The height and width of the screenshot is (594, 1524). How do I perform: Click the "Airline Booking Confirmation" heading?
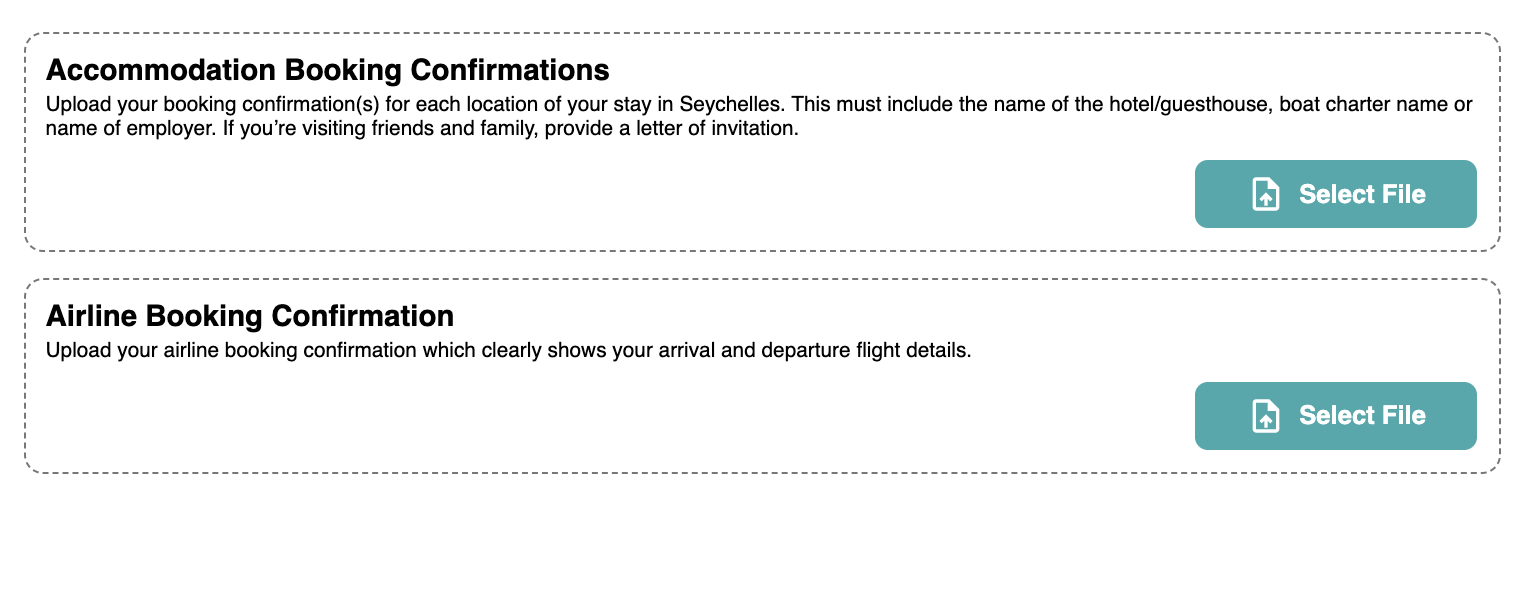[250, 316]
